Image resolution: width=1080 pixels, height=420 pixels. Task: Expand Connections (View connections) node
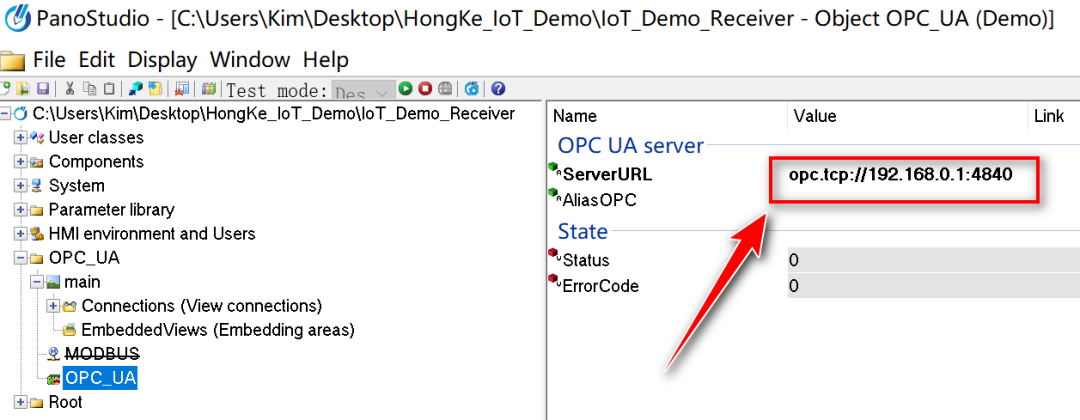[x=52, y=306]
